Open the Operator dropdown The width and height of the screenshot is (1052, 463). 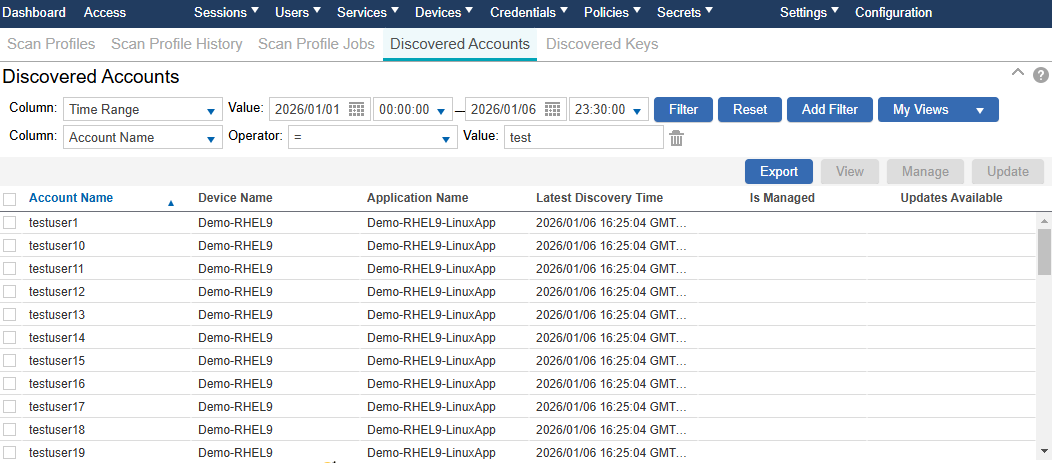point(446,138)
